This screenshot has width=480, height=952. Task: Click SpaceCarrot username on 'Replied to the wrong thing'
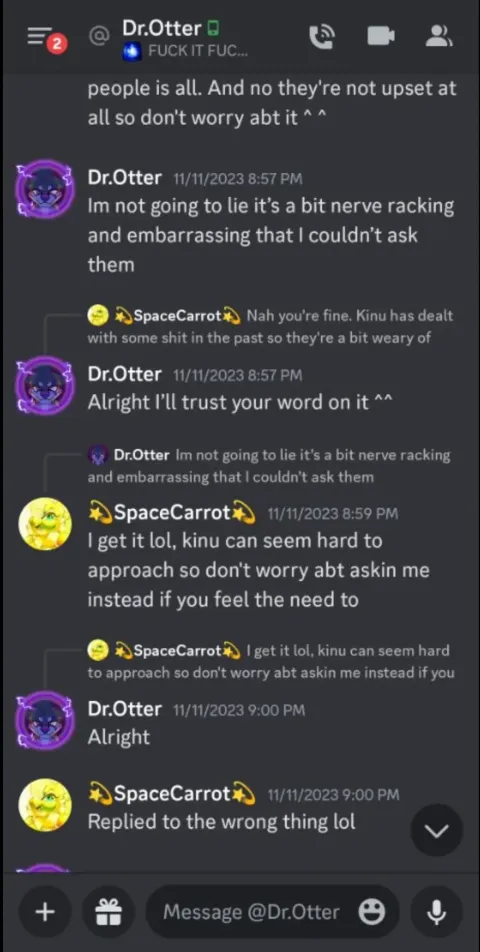[172, 793]
